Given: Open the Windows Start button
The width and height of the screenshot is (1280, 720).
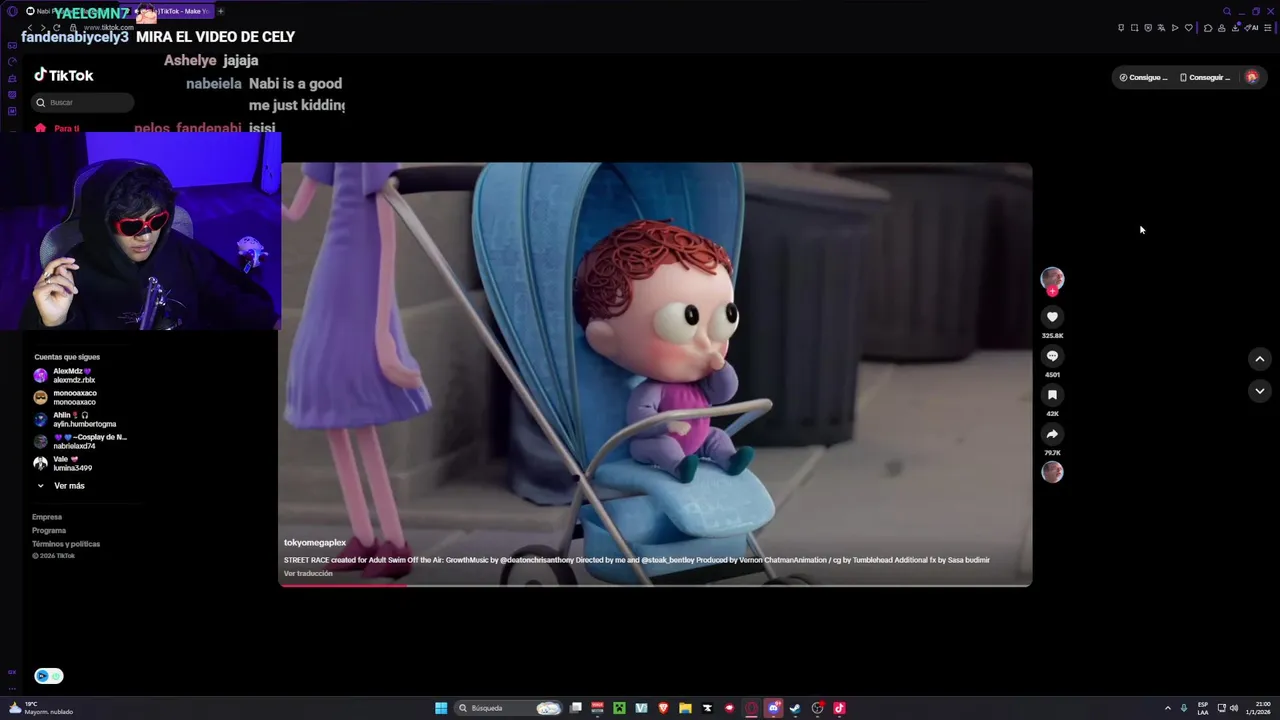Looking at the screenshot, I should tap(441, 708).
